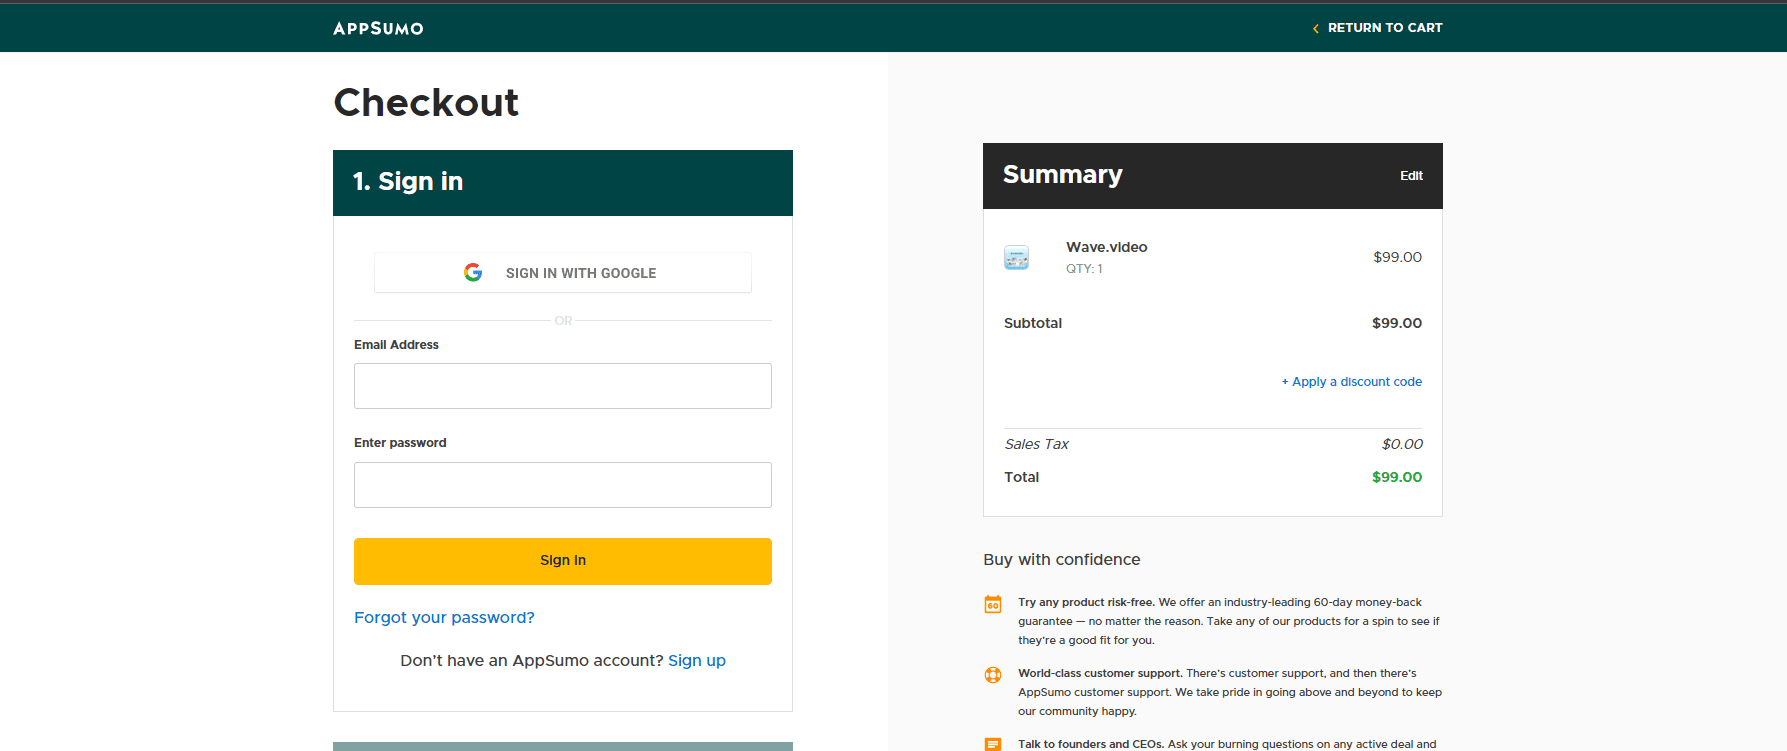This screenshot has height=751, width=1787.
Task: Click the collapsed next step bar below
Action: pyautogui.click(x=562, y=746)
